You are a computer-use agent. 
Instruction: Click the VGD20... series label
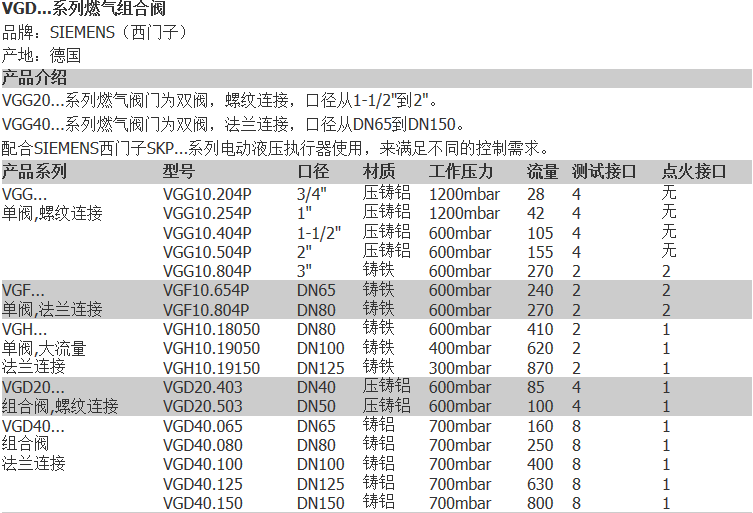(x=33, y=388)
